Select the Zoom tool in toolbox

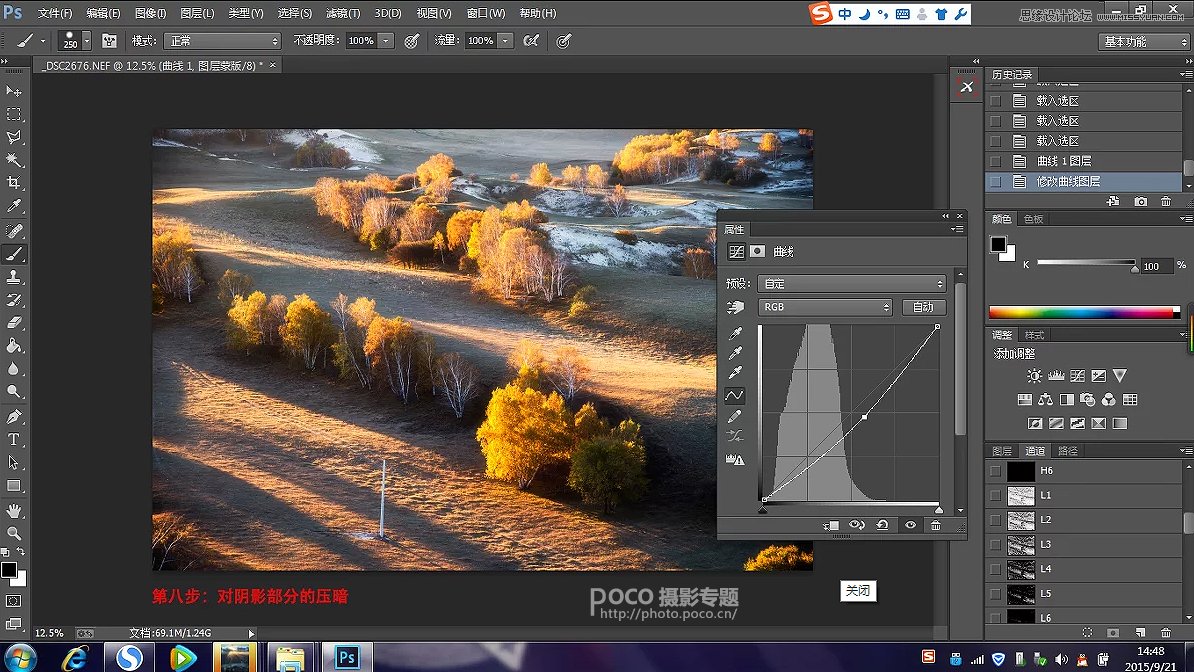pos(14,533)
